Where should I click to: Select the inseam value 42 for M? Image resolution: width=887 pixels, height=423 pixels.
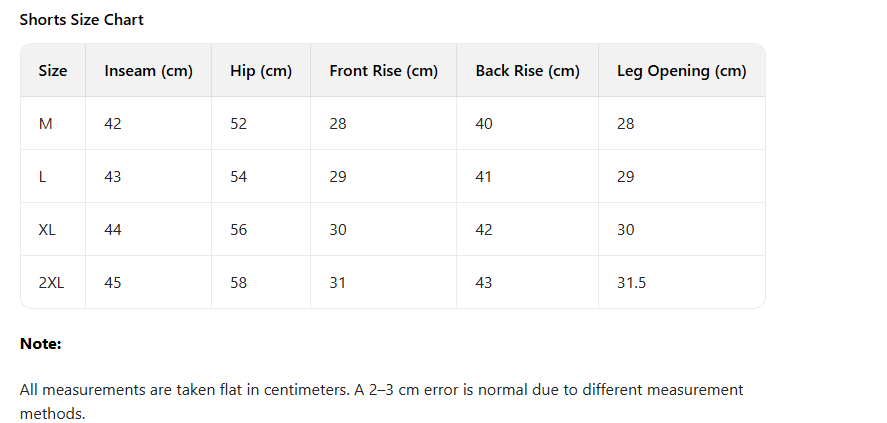pos(113,124)
